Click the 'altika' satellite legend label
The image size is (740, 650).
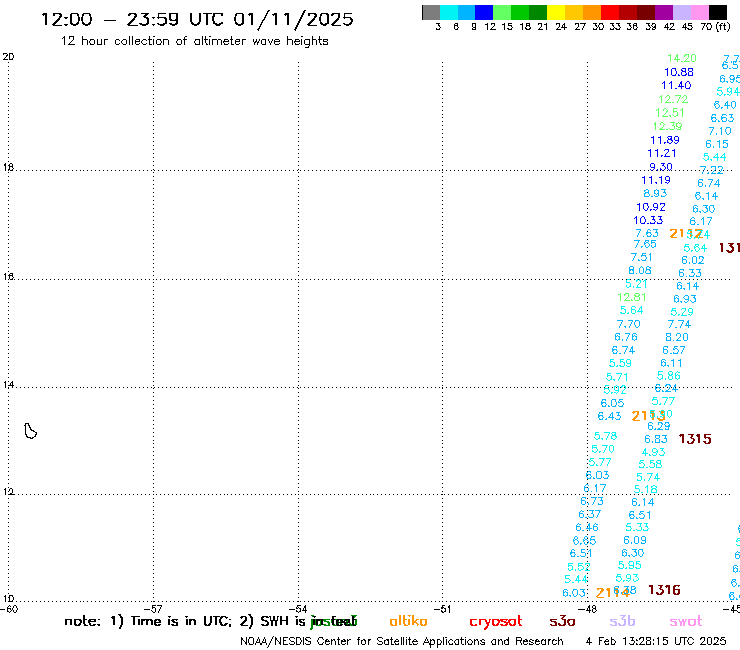tap(408, 621)
